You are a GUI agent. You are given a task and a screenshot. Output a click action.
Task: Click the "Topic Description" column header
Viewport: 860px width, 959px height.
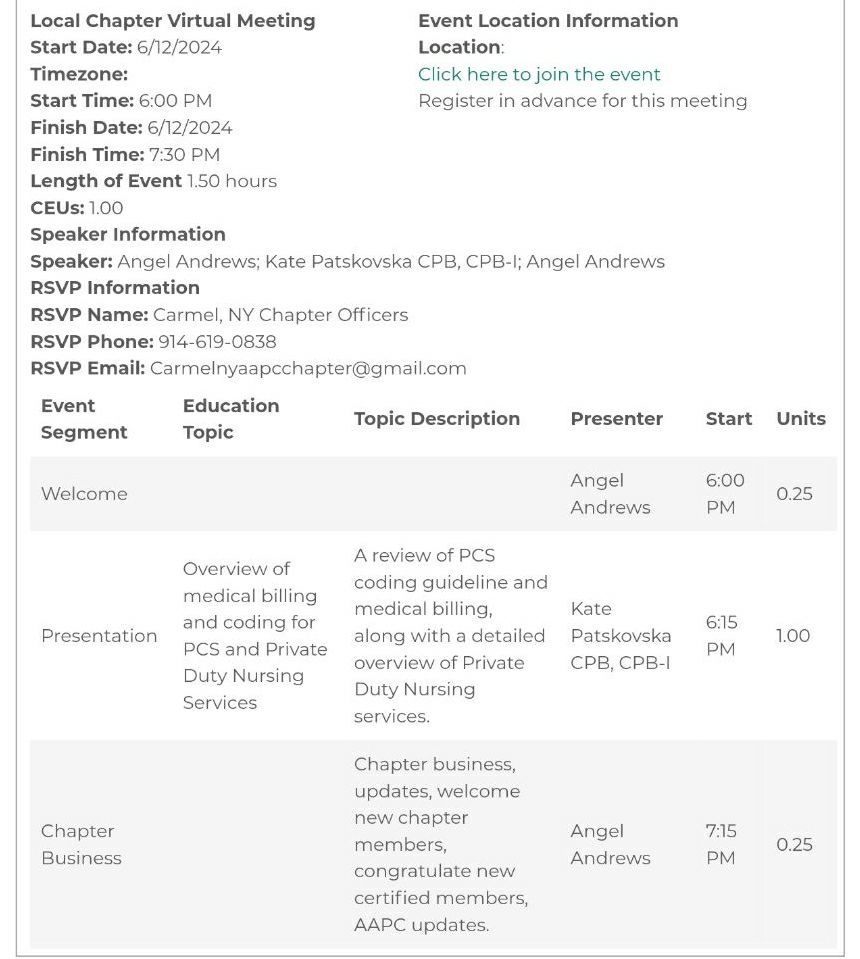click(x=437, y=419)
